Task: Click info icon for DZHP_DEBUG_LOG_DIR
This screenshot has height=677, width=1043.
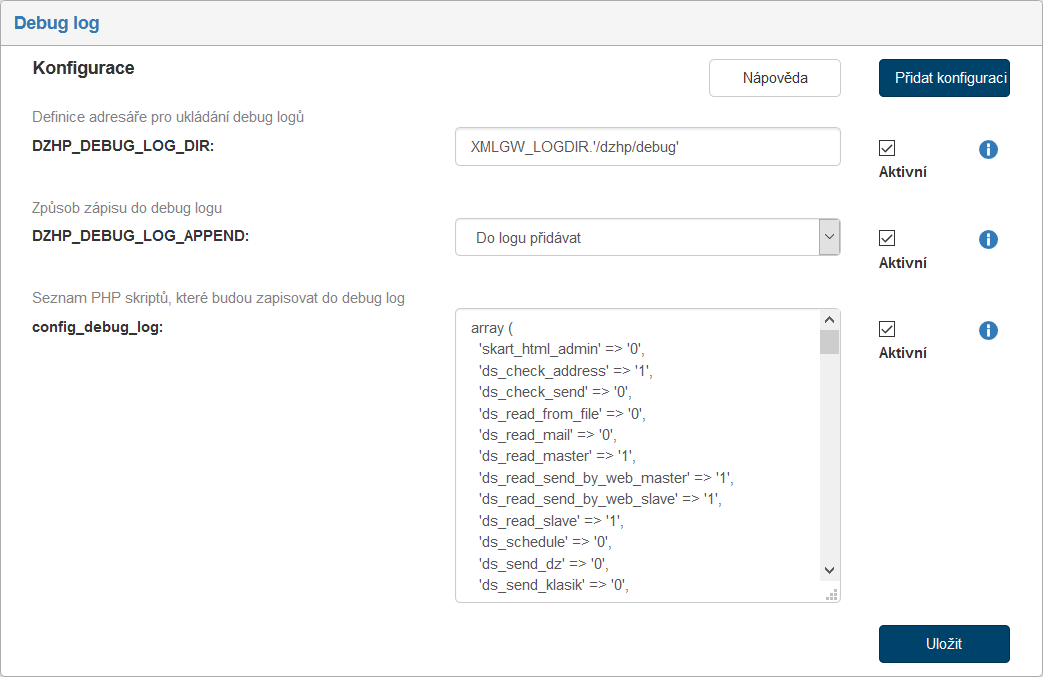Action: click(988, 149)
